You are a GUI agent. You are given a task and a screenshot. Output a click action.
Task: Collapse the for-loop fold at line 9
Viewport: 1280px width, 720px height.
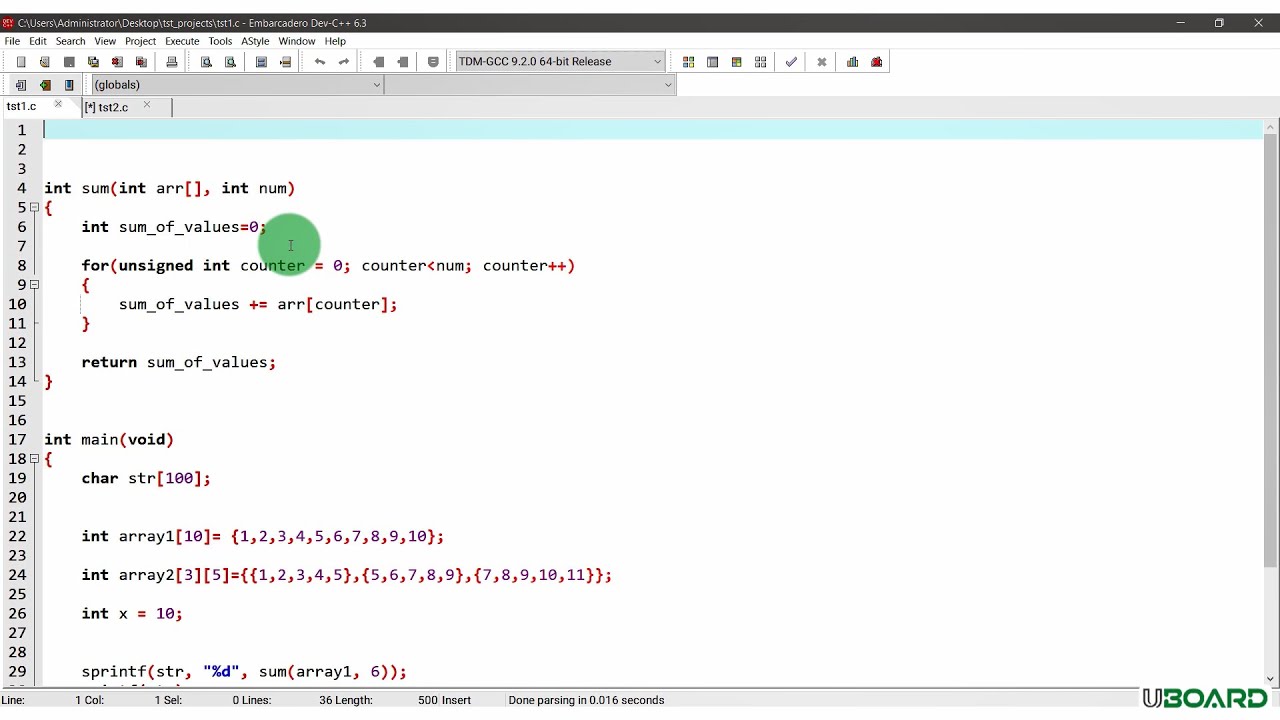click(34, 285)
